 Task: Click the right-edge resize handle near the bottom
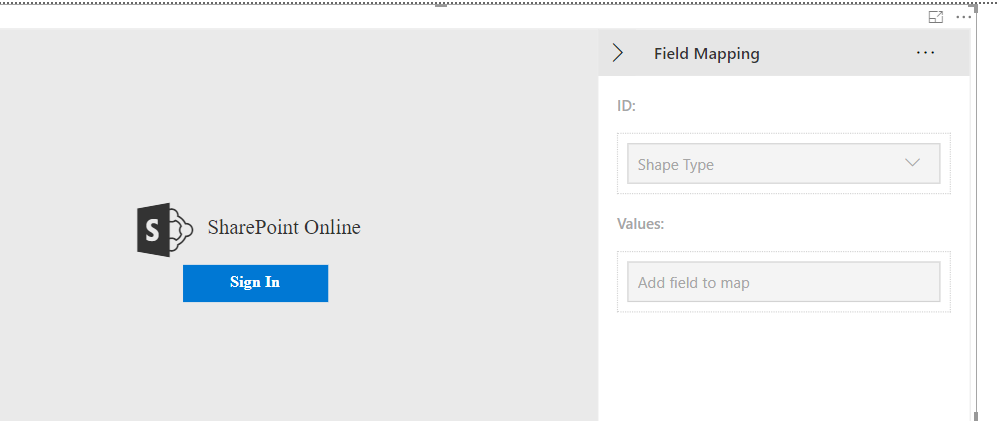975,414
